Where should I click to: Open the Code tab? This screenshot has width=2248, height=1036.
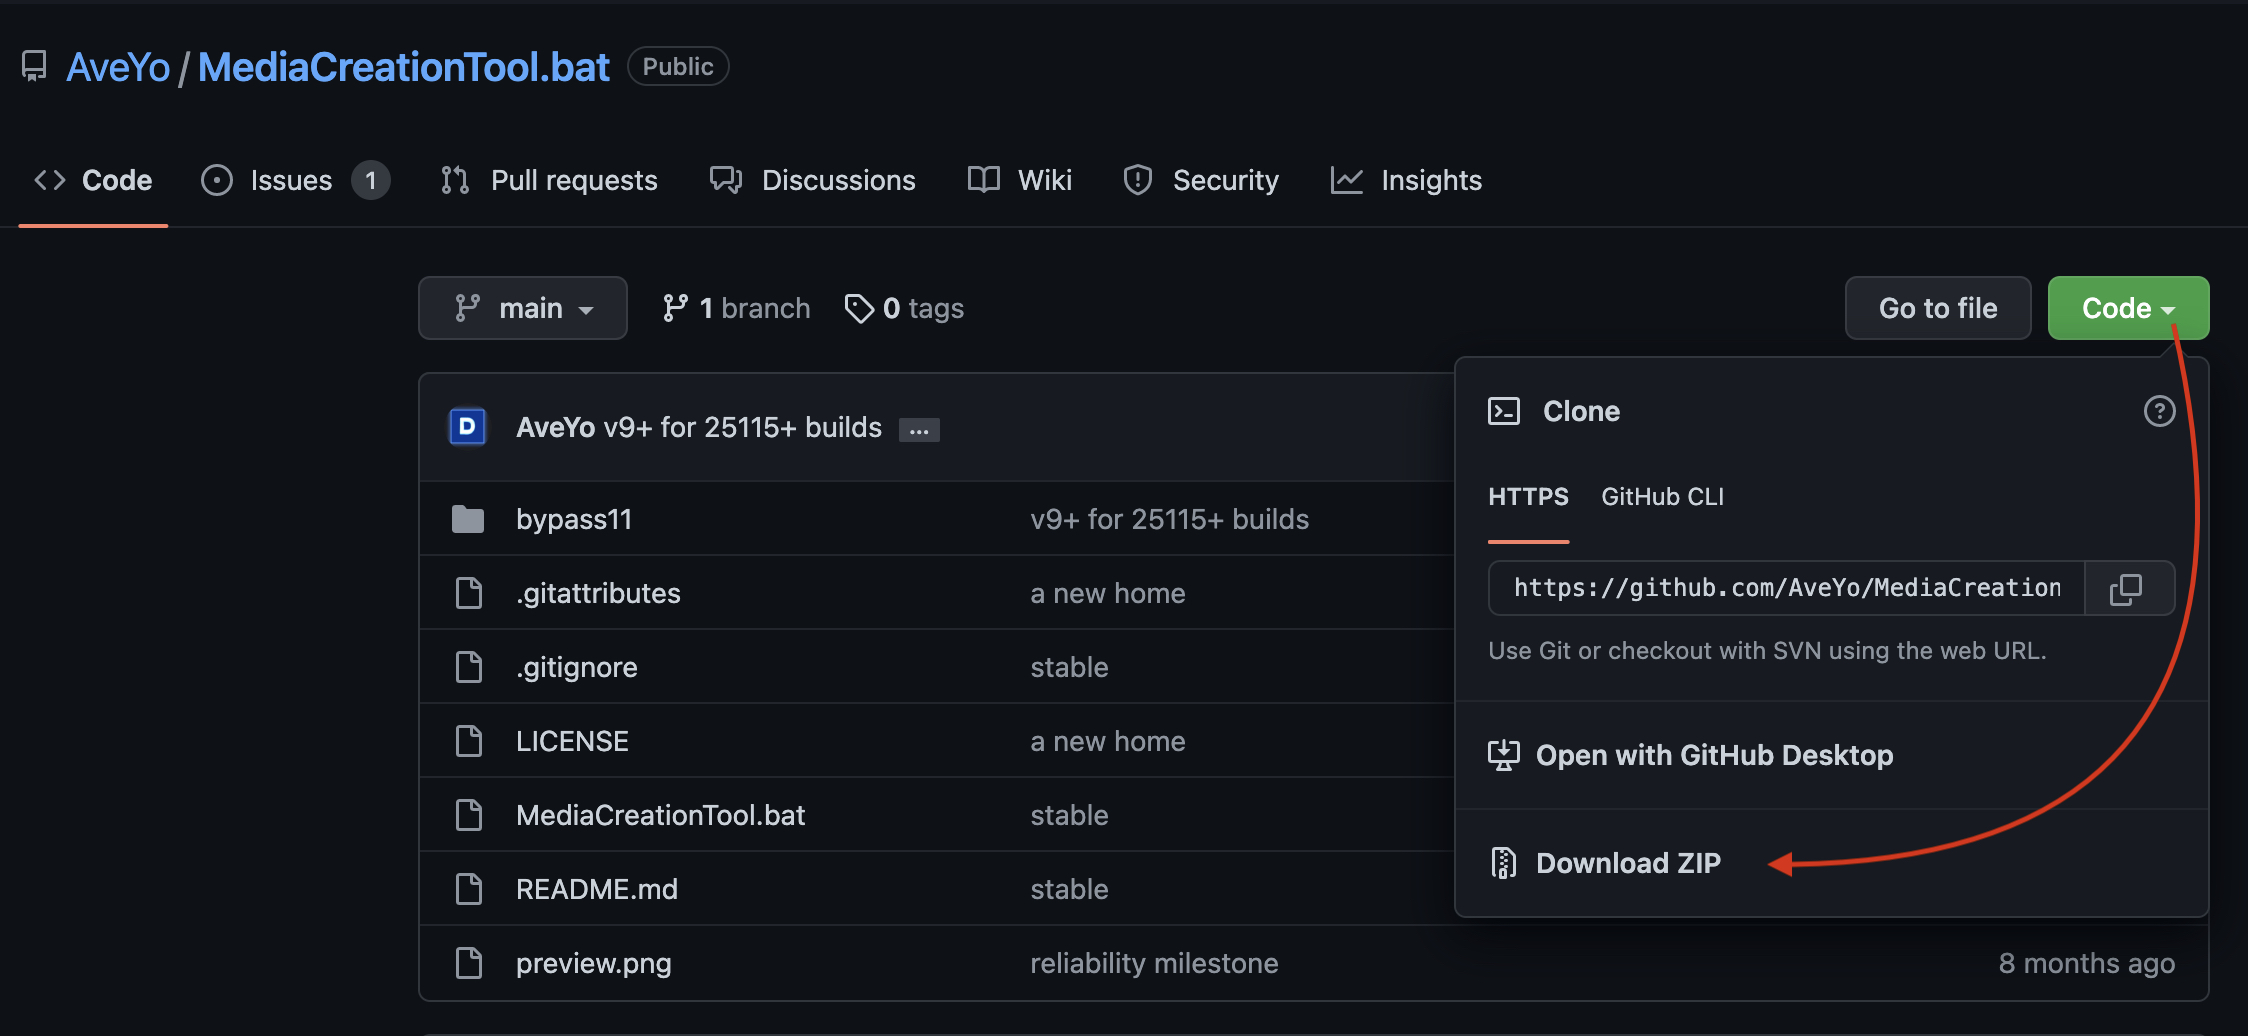93,180
